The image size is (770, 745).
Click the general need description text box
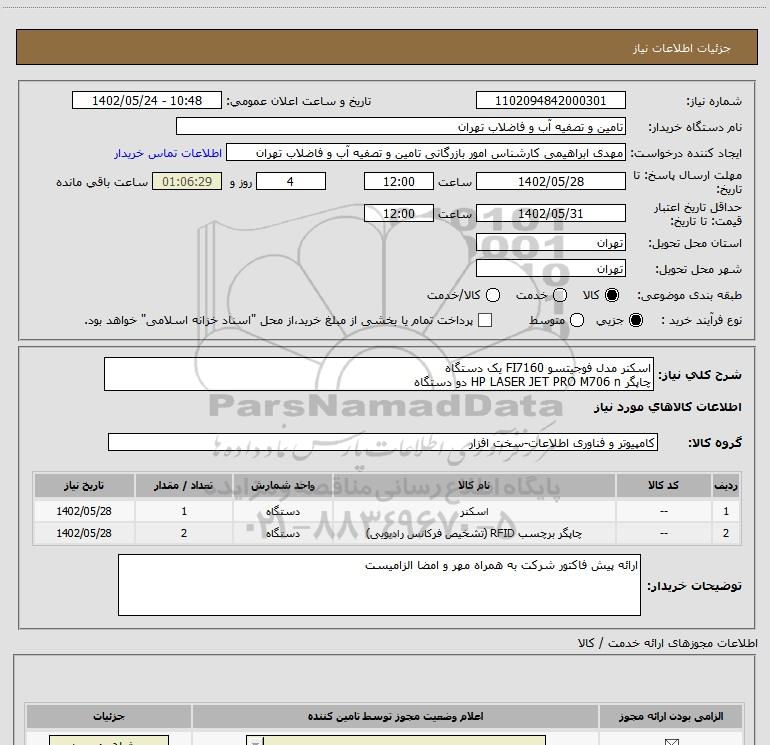click(x=379, y=374)
